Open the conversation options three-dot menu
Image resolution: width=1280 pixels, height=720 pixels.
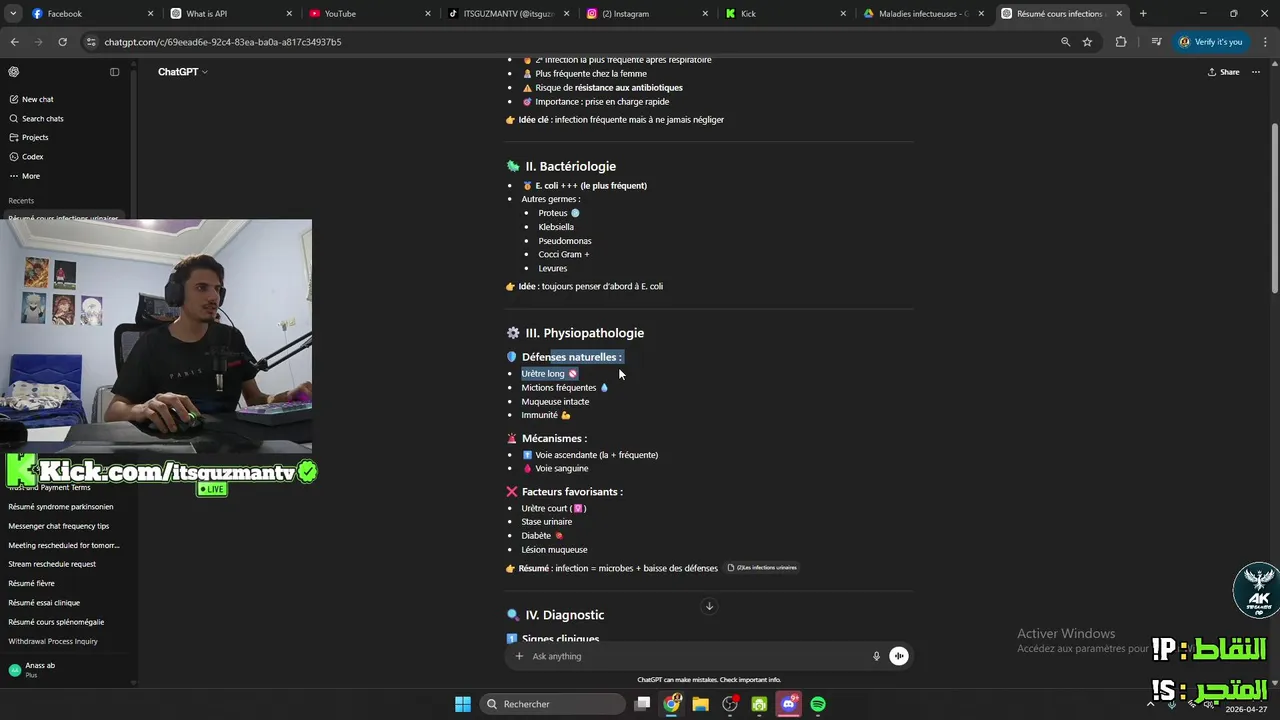coord(1256,72)
